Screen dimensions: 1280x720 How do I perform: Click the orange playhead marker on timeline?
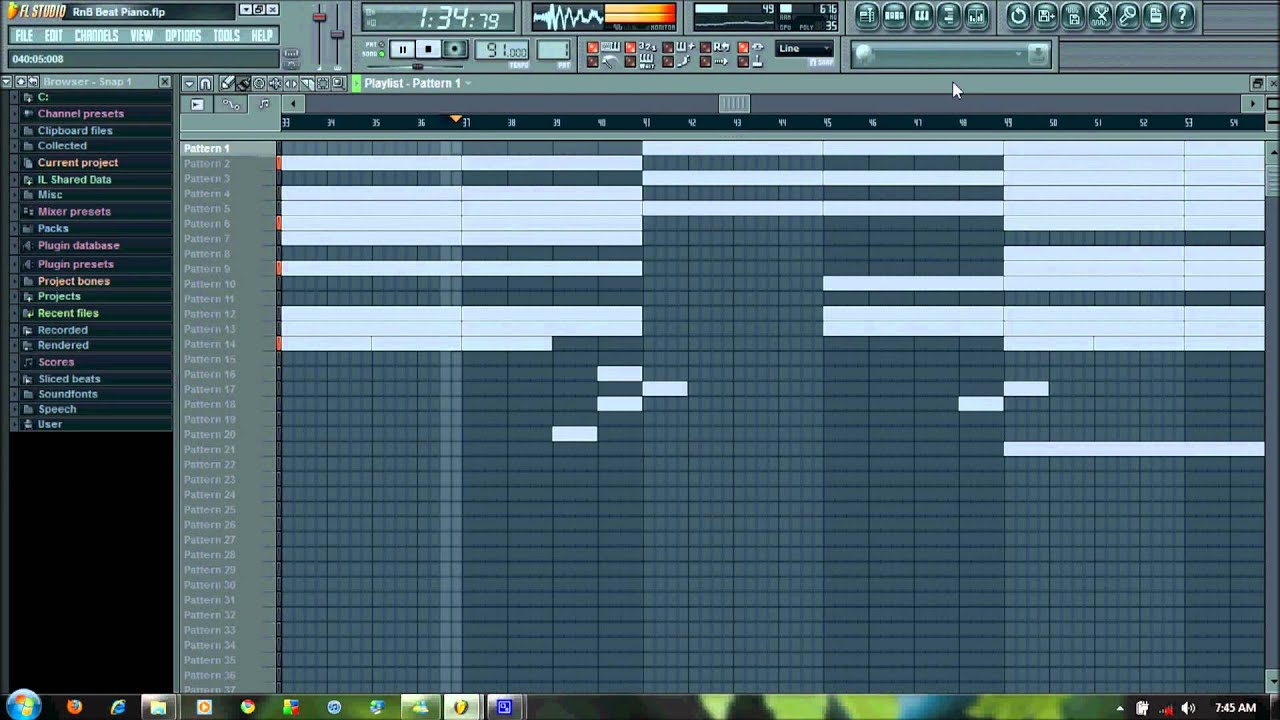click(456, 119)
